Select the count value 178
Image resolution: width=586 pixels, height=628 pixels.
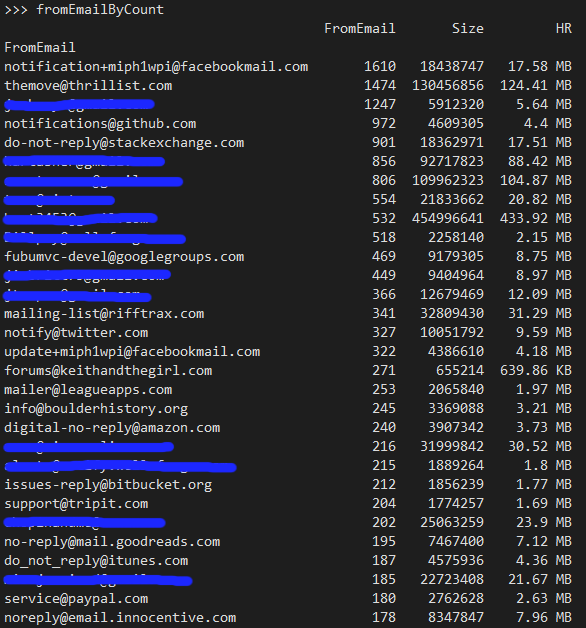pos(384,618)
